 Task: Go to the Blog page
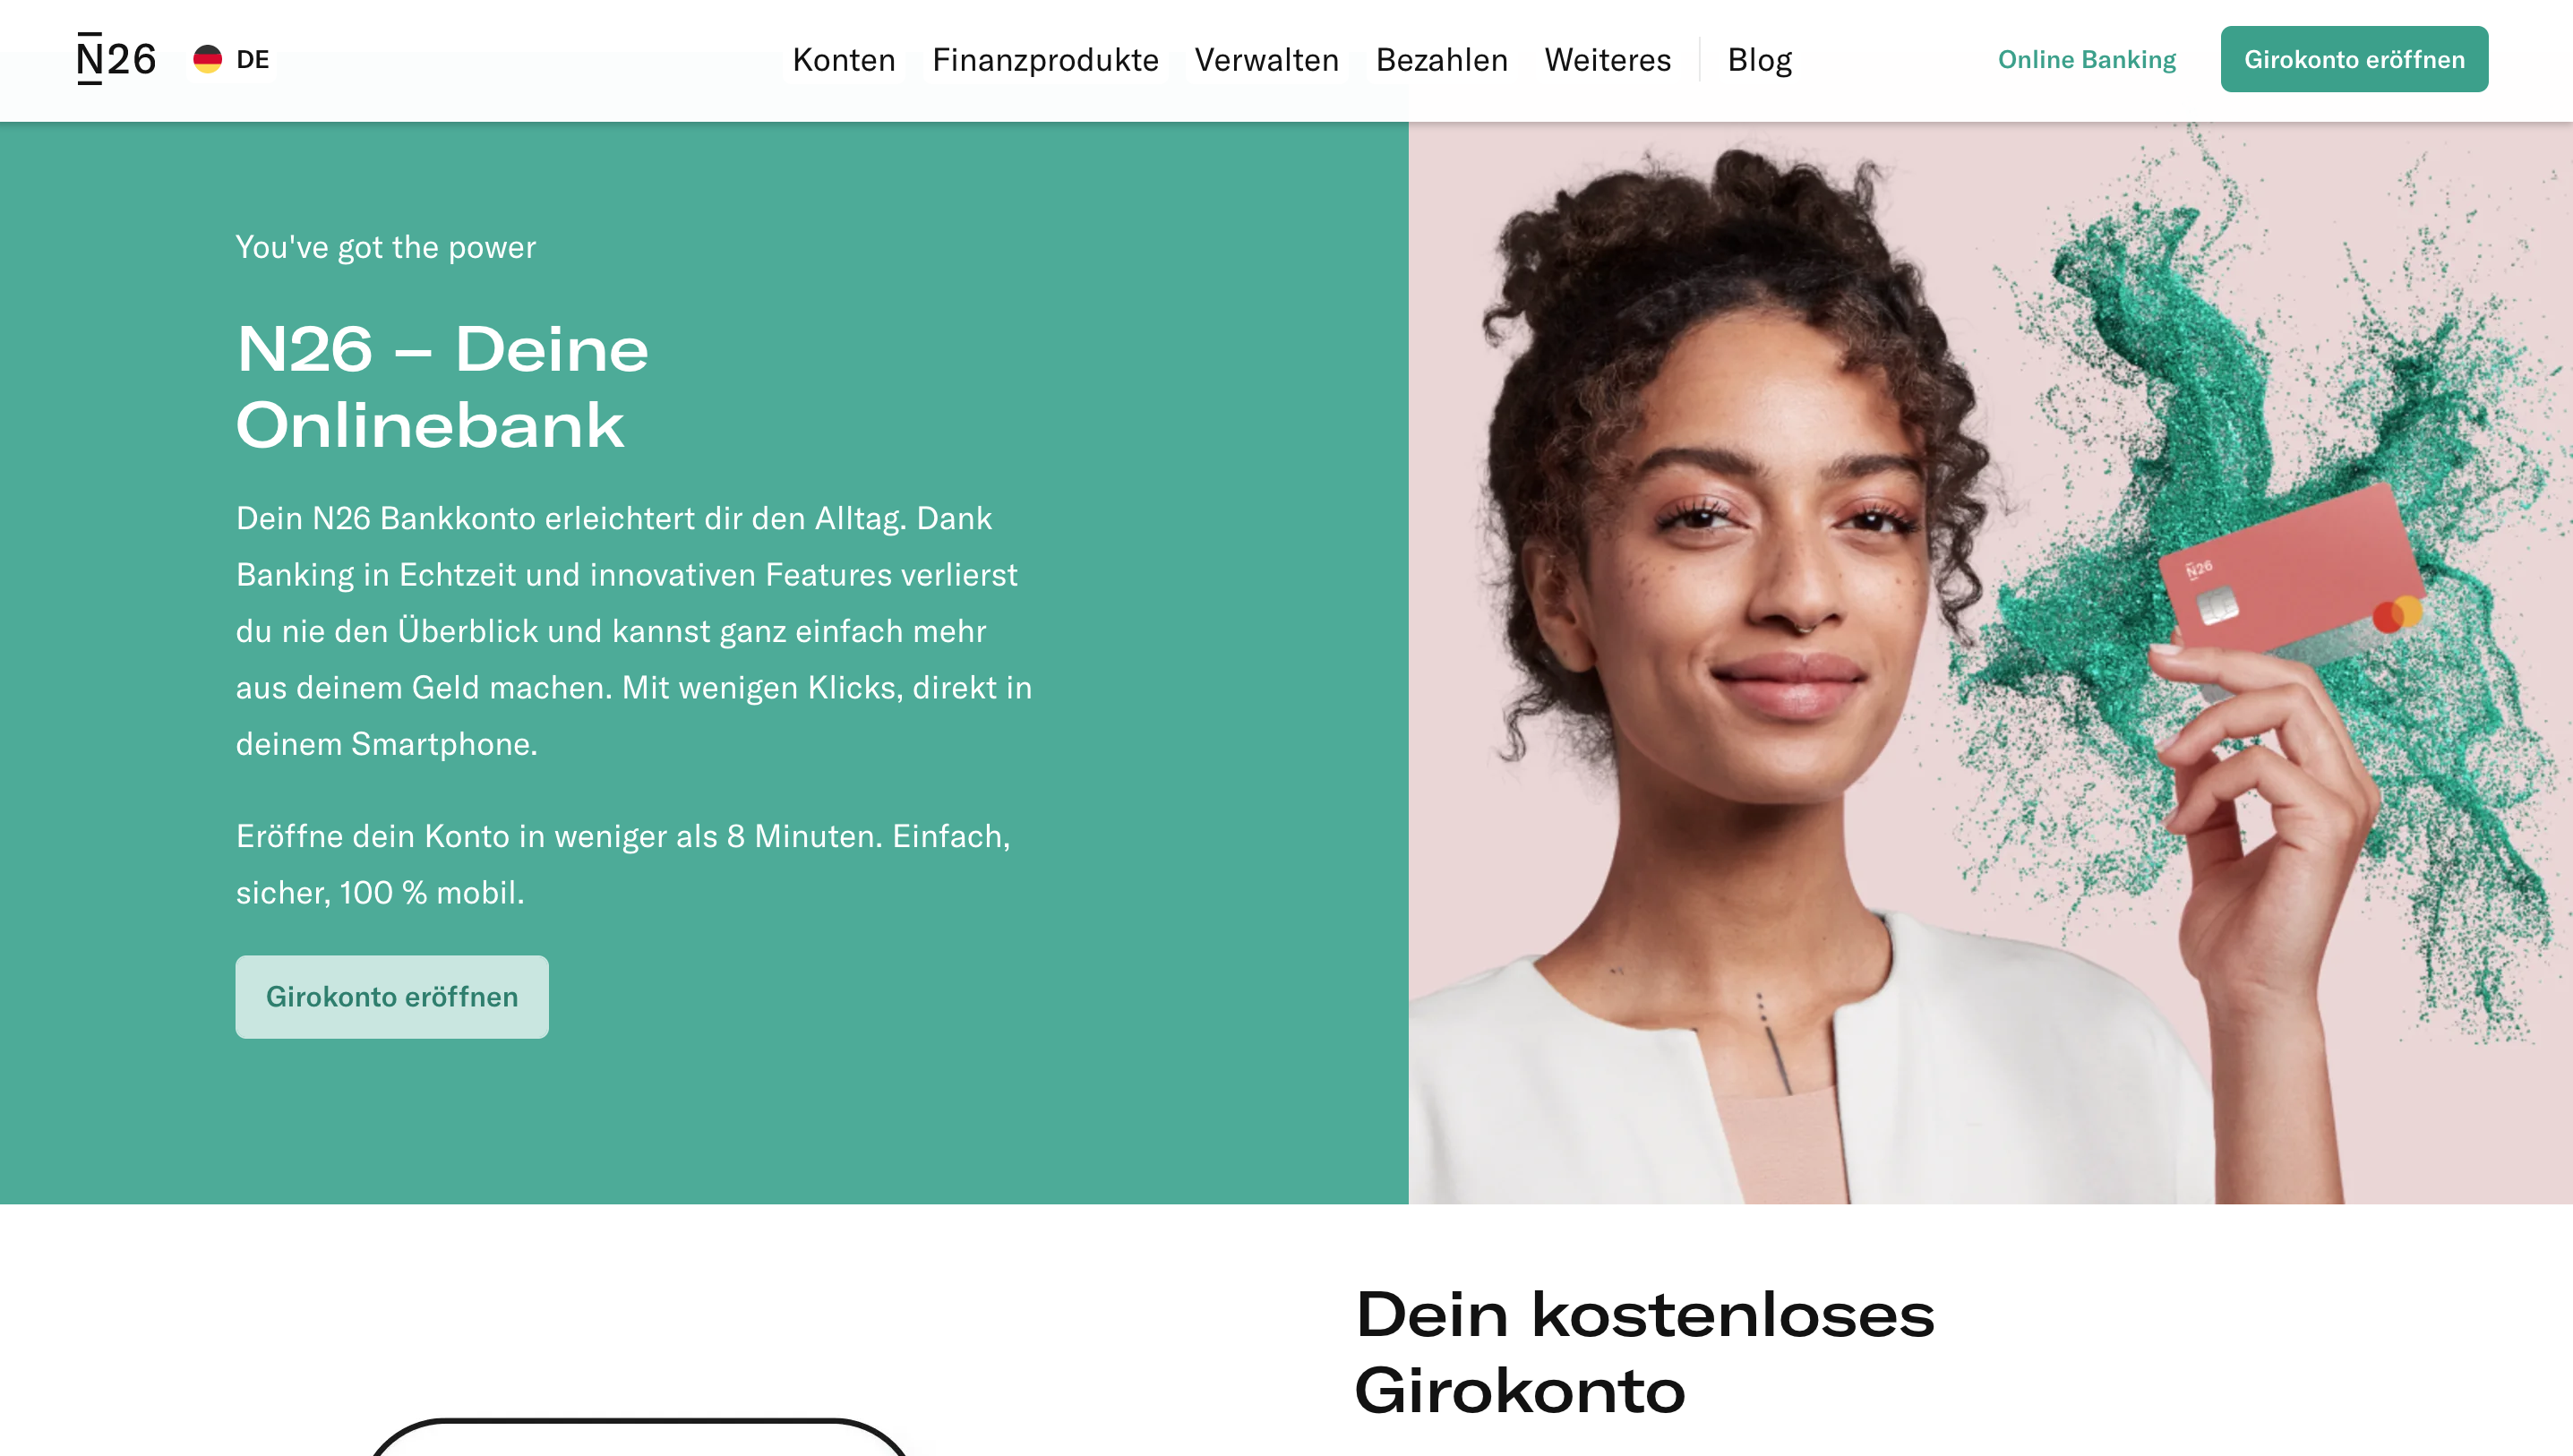coord(1759,60)
